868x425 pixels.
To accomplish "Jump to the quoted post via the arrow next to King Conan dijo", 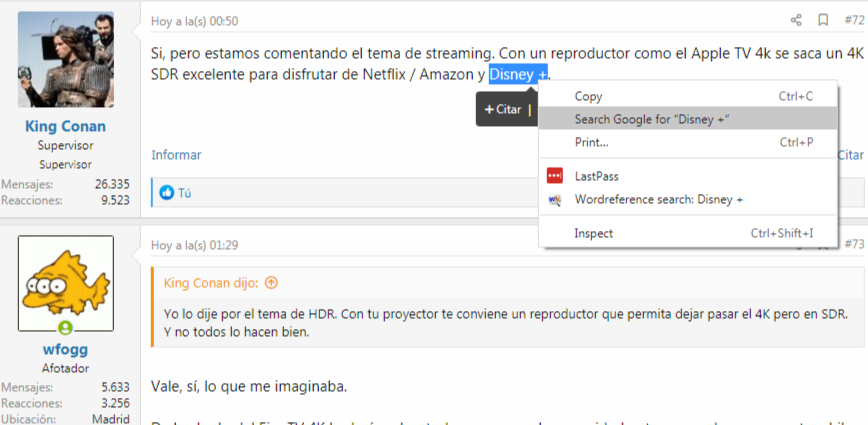I will click(271, 283).
